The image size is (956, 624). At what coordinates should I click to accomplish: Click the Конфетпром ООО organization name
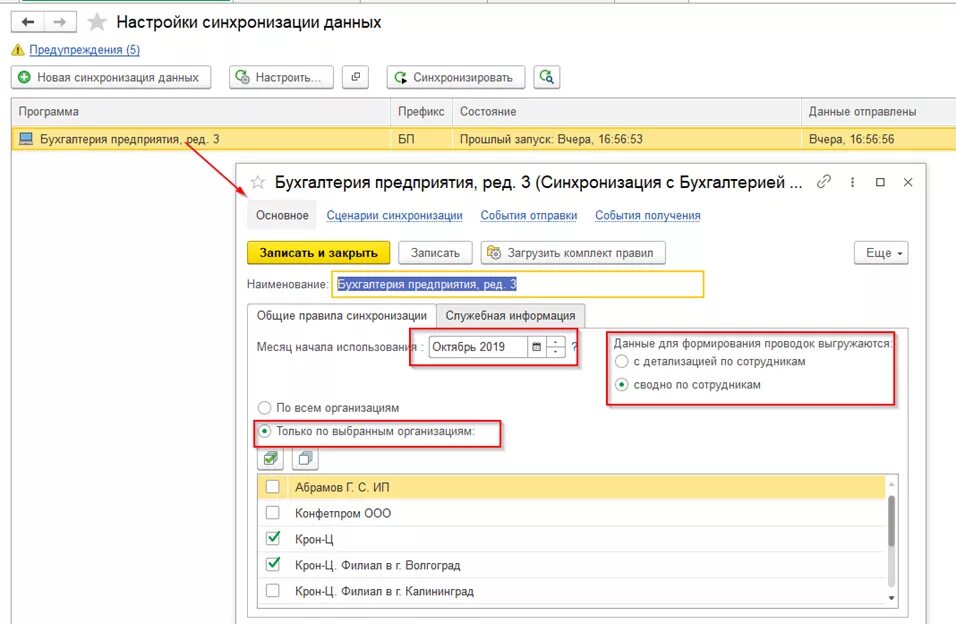(343, 514)
